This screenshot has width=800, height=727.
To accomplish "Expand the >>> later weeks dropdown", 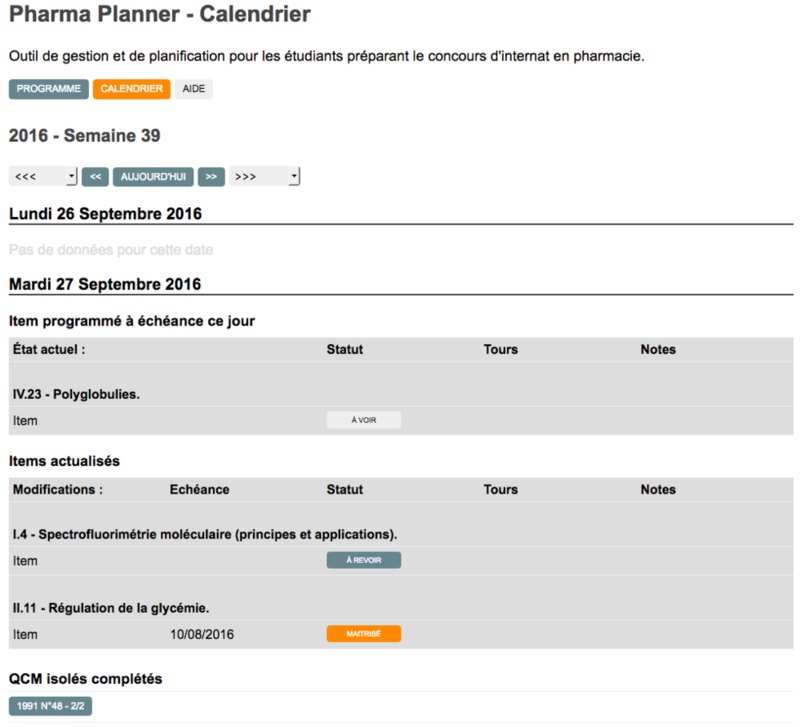I will [264, 177].
